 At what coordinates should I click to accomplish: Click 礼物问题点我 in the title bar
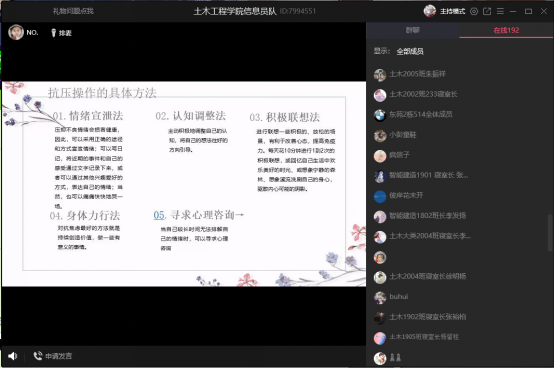73,11
